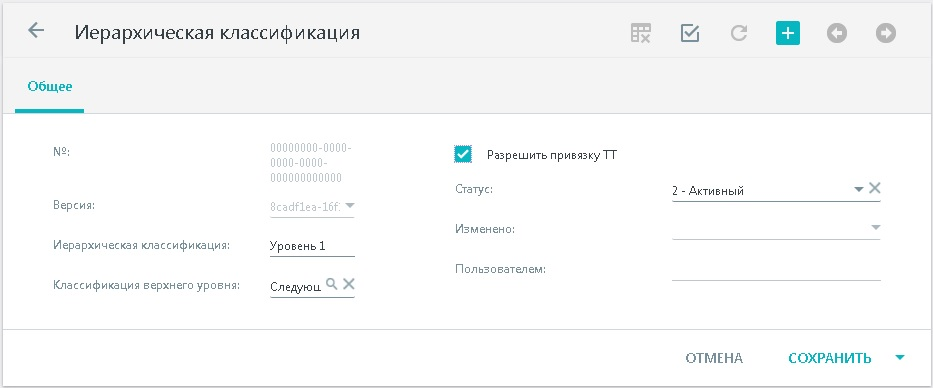
Task: Clear the Классификация верхнего уровня value
Action: tap(349, 284)
